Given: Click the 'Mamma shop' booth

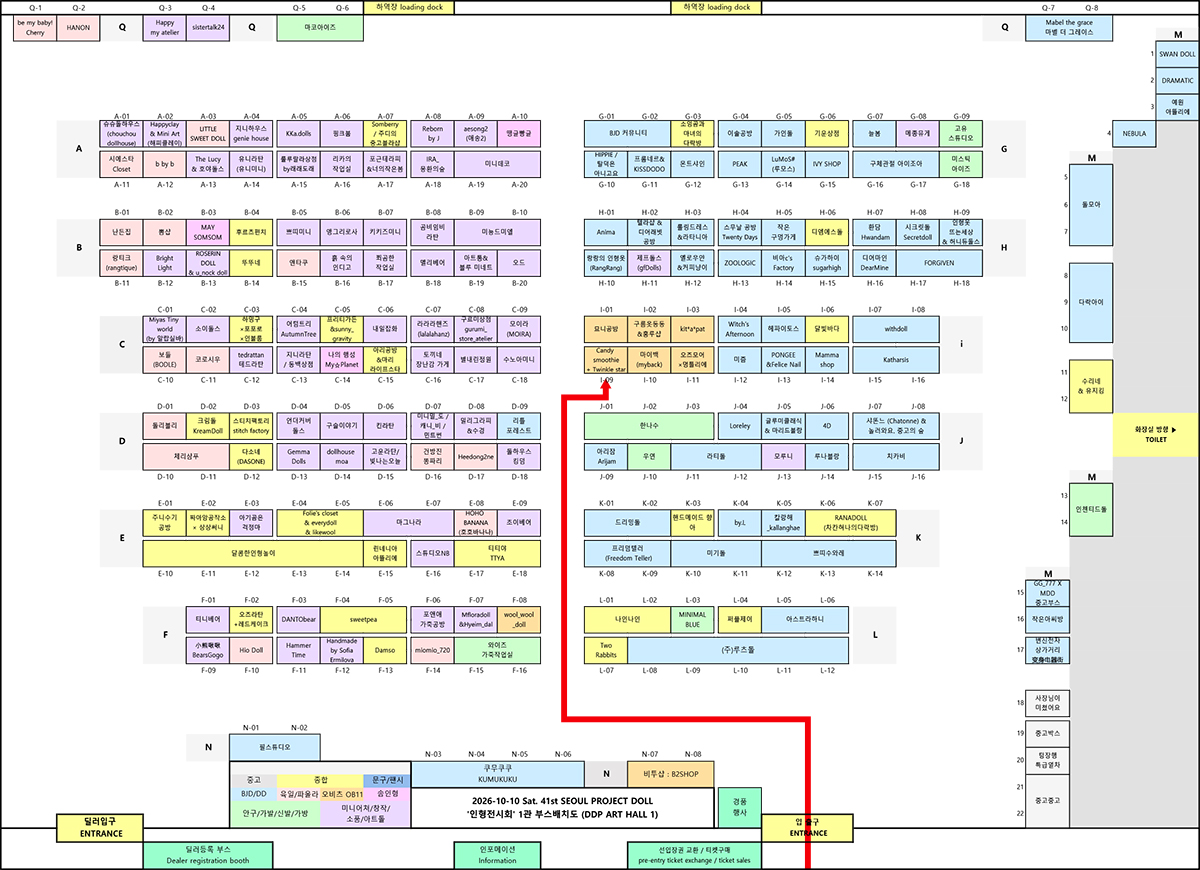Looking at the screenshot, I should (827, 359).
